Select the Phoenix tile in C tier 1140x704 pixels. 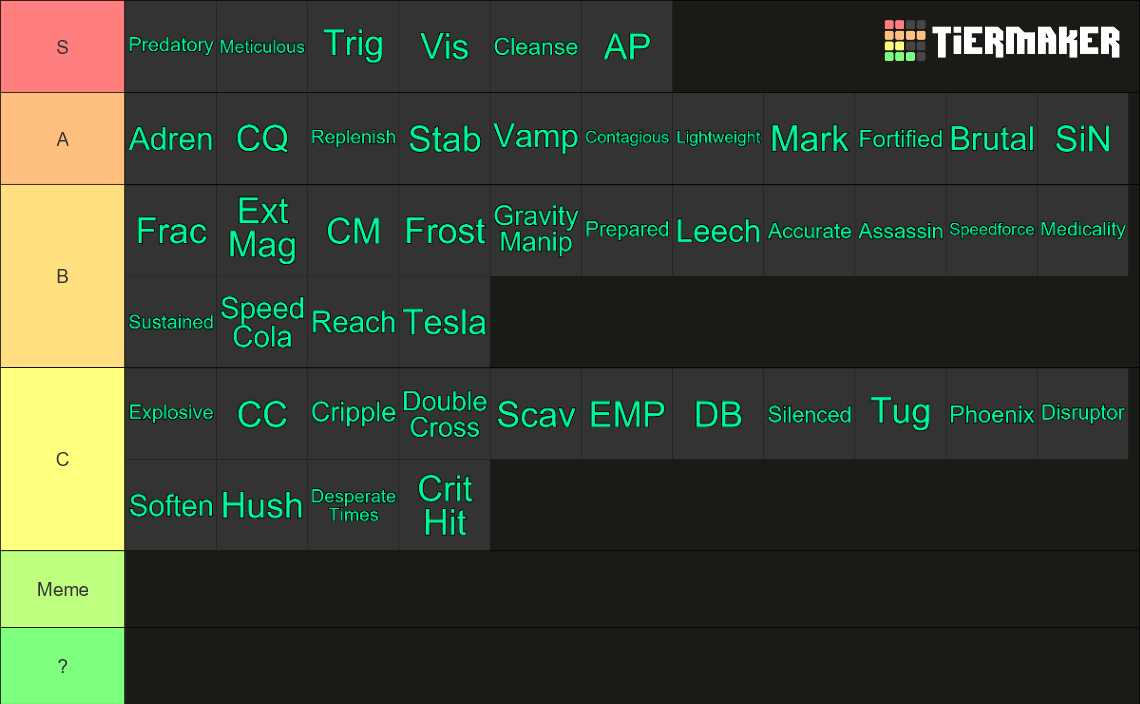click(x=992, y=413)
